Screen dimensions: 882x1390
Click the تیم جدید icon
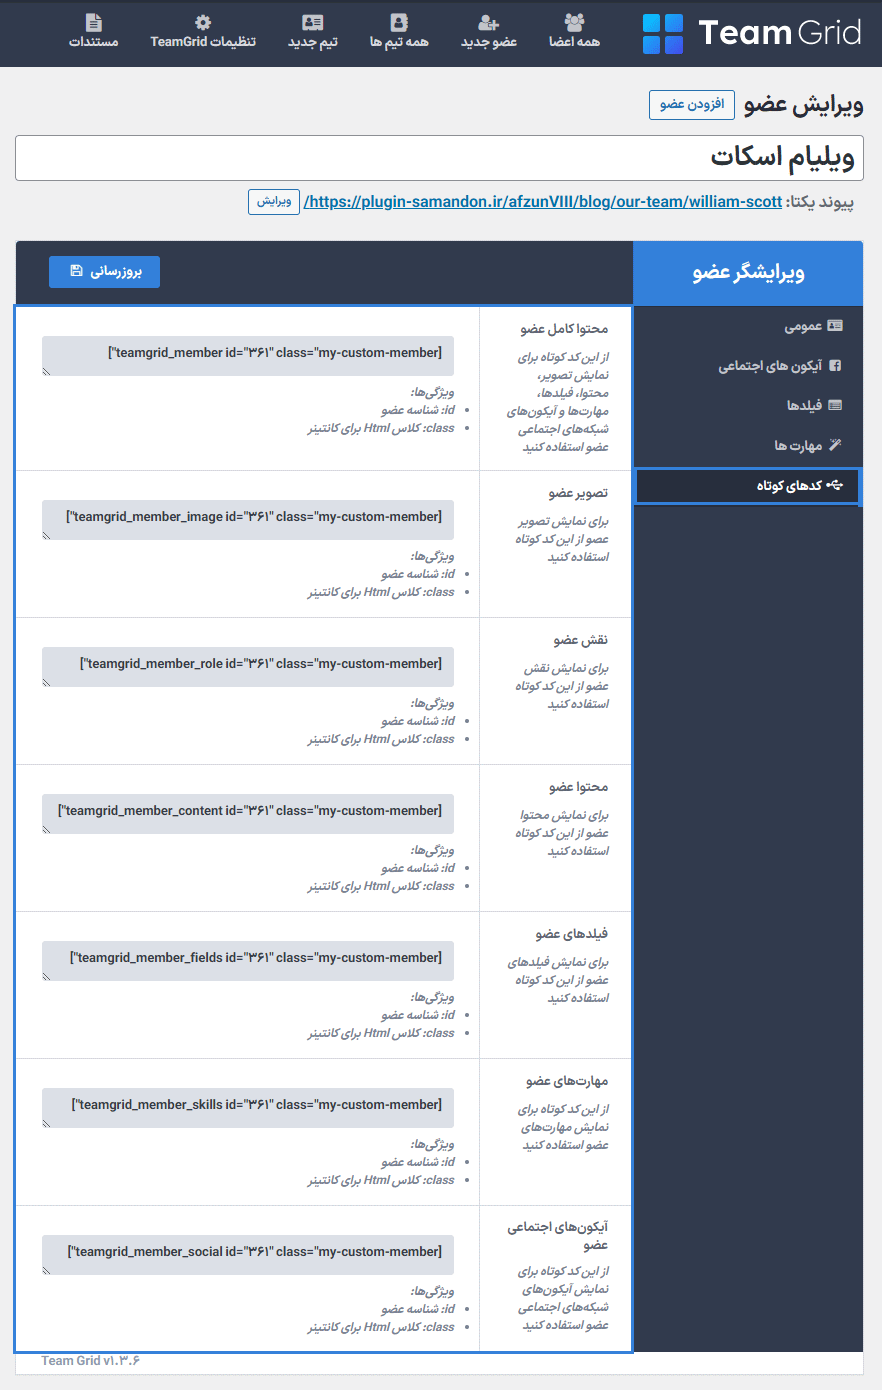pos(313,22)
